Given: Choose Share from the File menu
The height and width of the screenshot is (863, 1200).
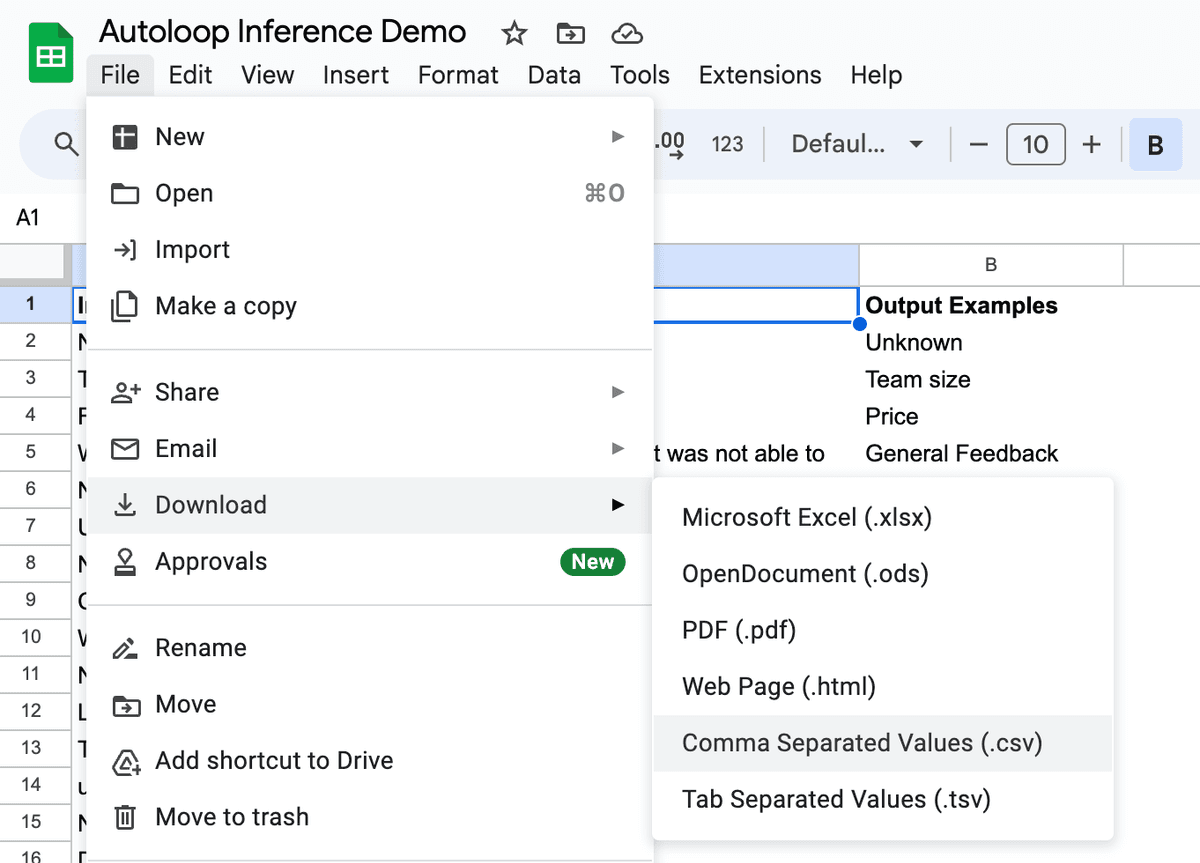Looking at the screenshot, I should pos(370,392).
